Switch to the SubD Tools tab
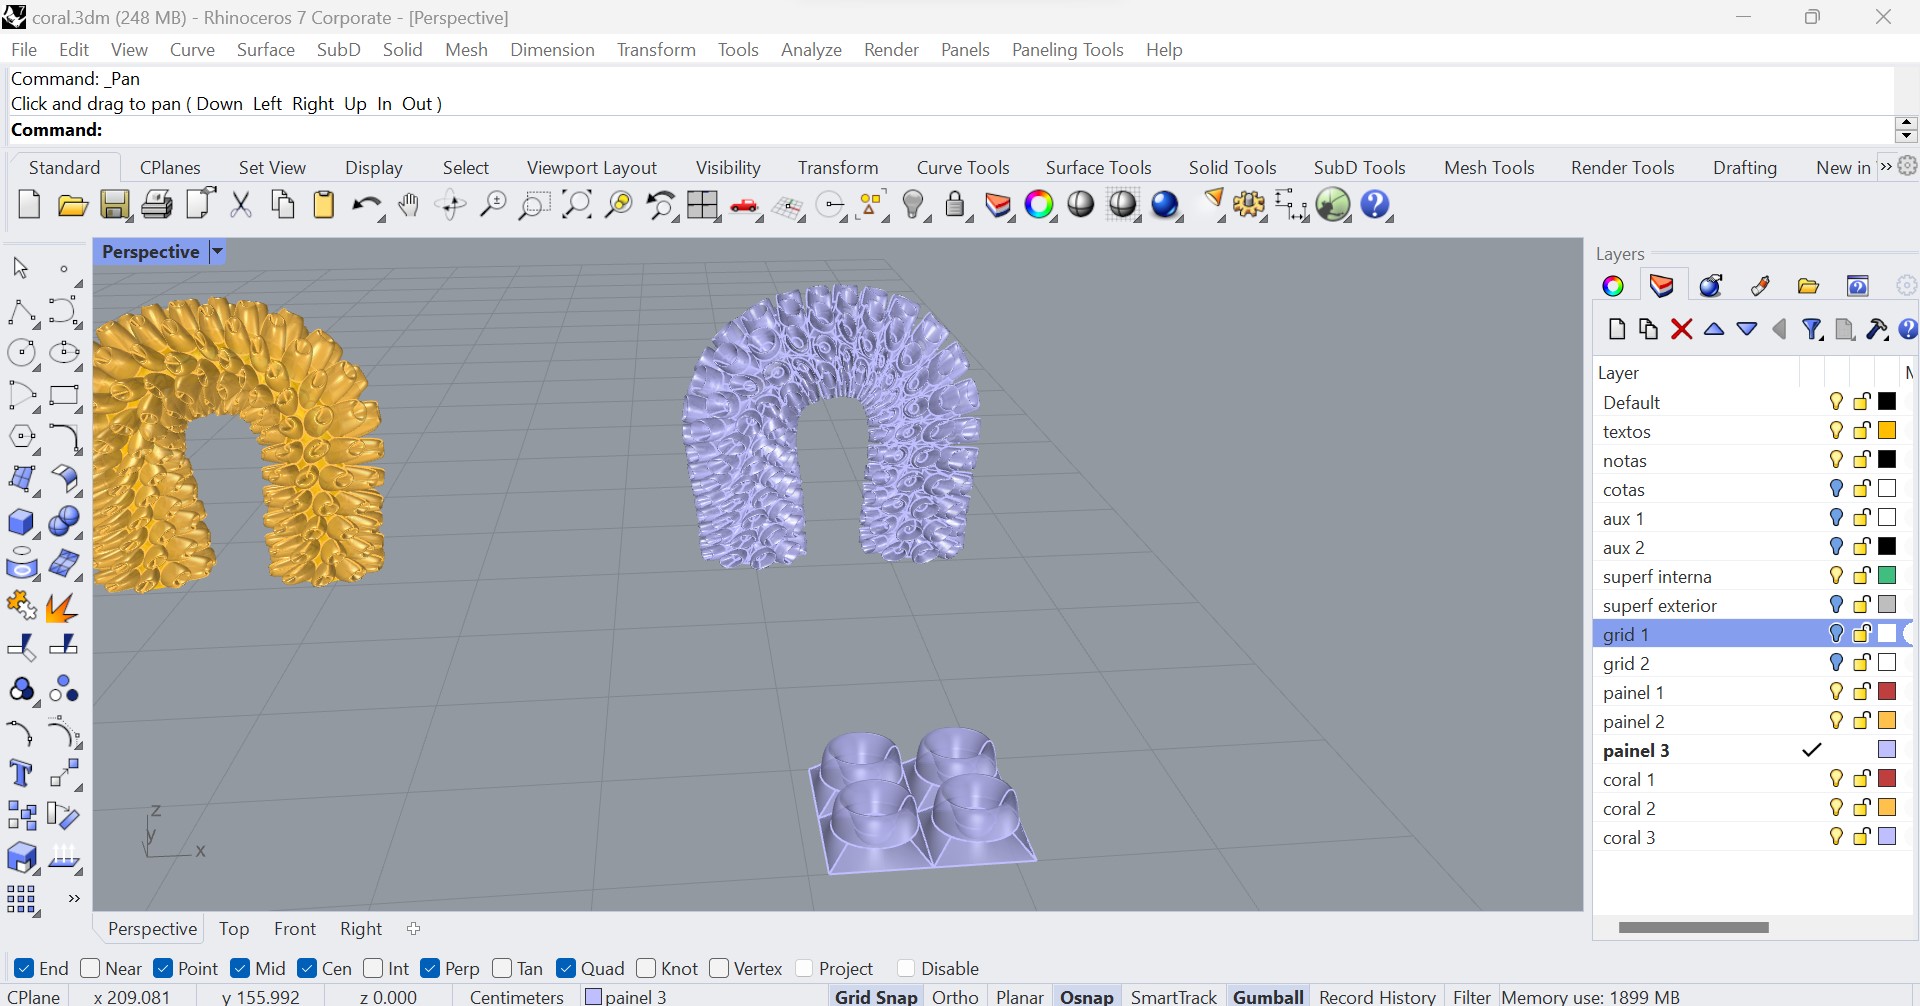The image size is (1920, 1006). [1359, 167]
